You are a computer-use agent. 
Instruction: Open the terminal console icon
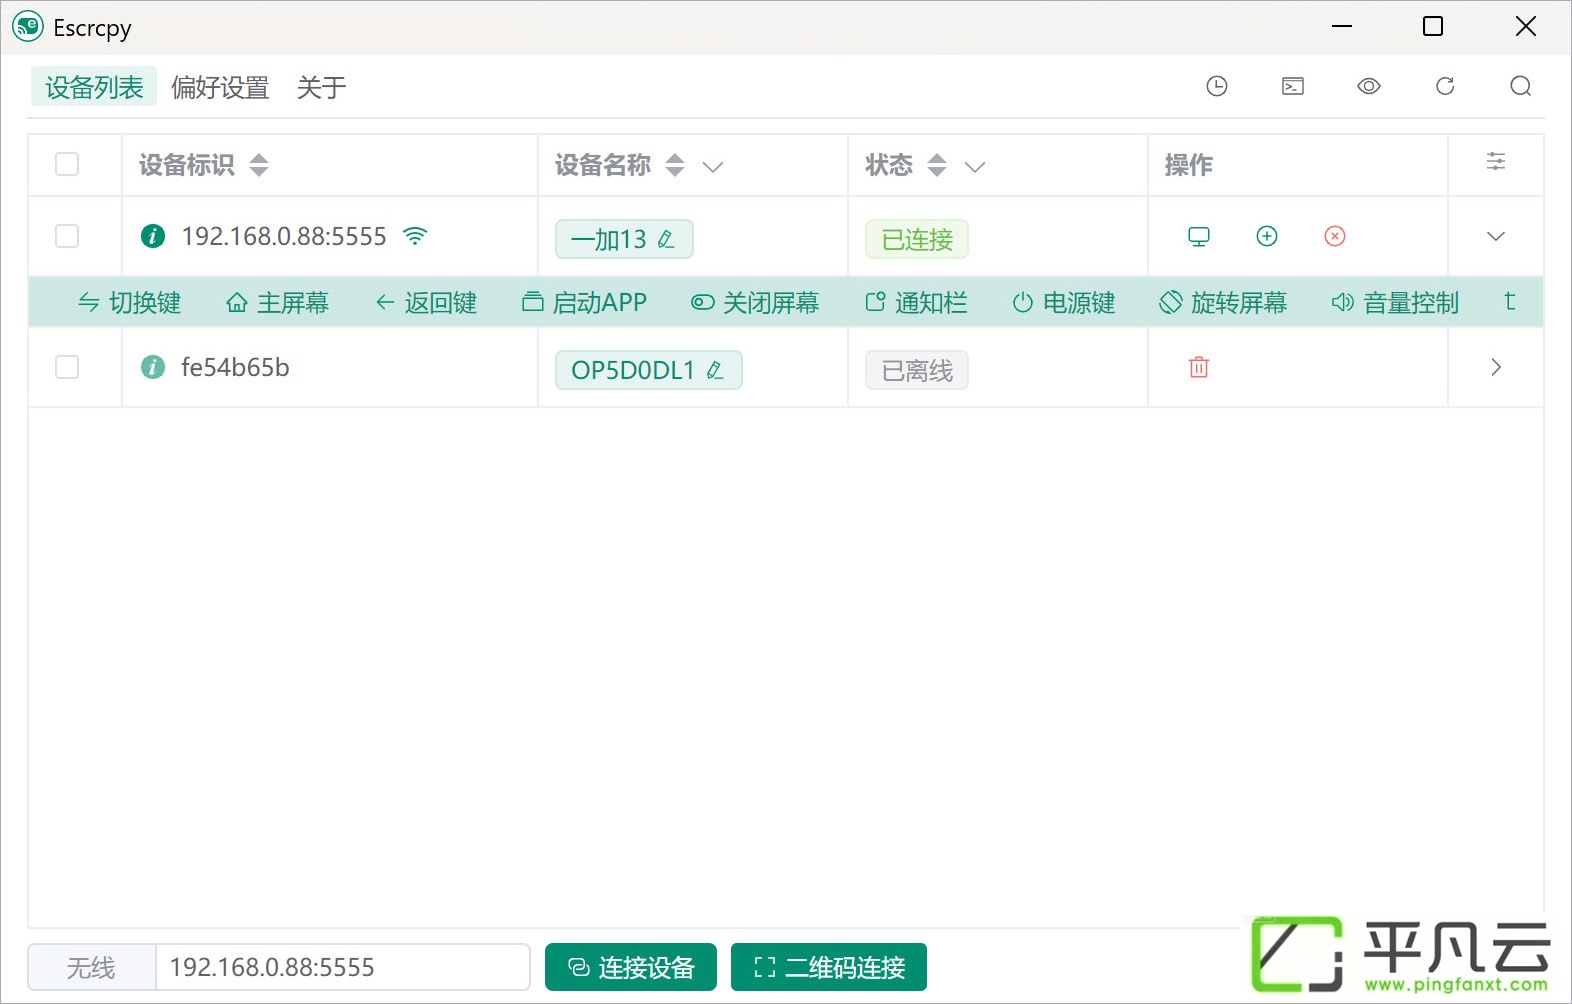click(x=1293, y=86)
